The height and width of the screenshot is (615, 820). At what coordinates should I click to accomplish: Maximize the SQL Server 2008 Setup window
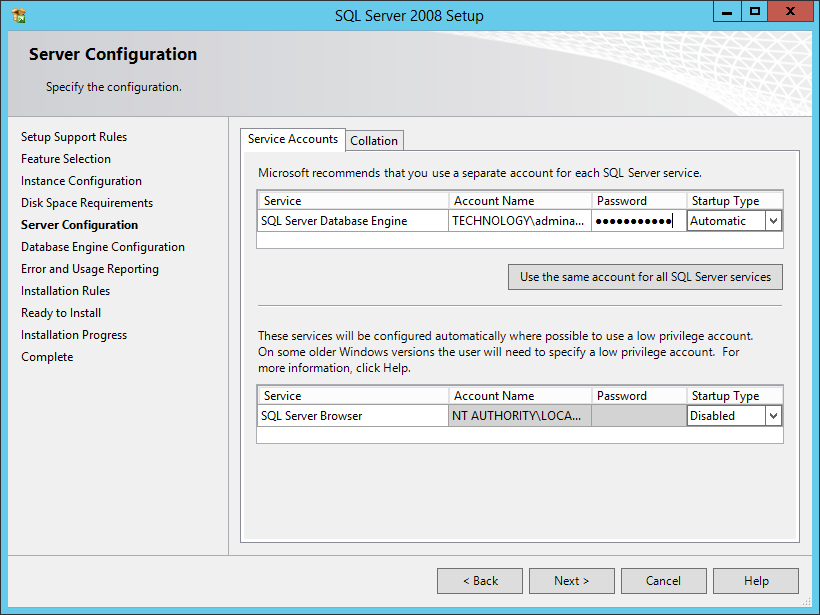tap(755, 12)
